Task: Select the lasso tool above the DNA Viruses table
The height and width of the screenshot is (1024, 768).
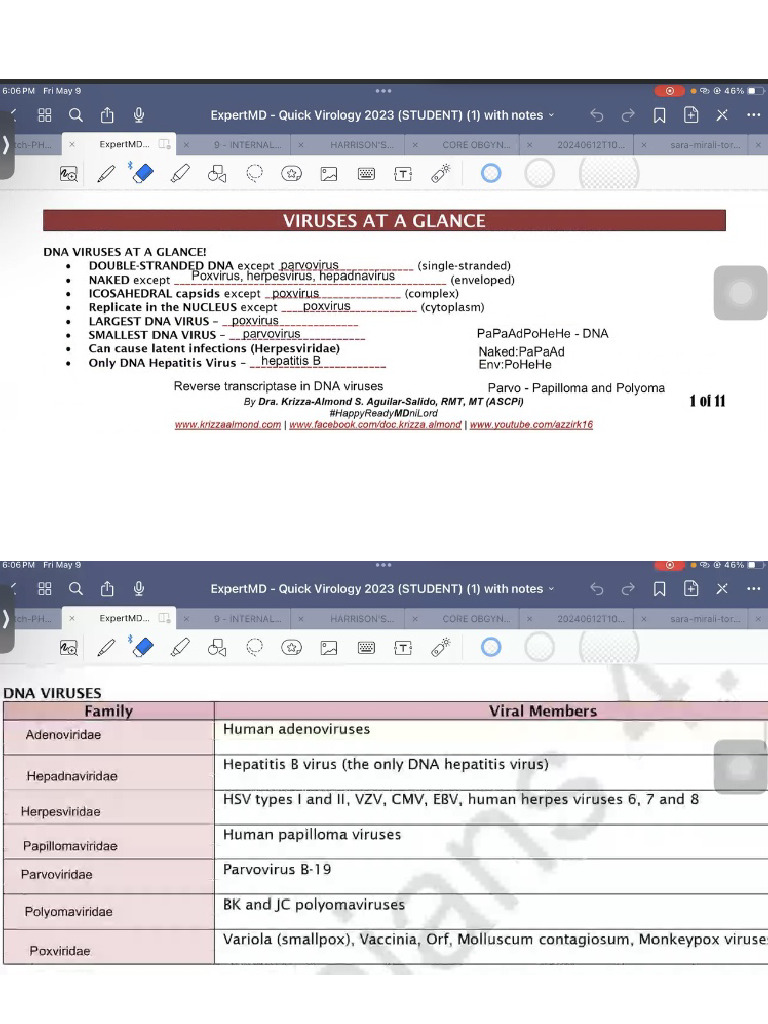Action: (255, 647)
